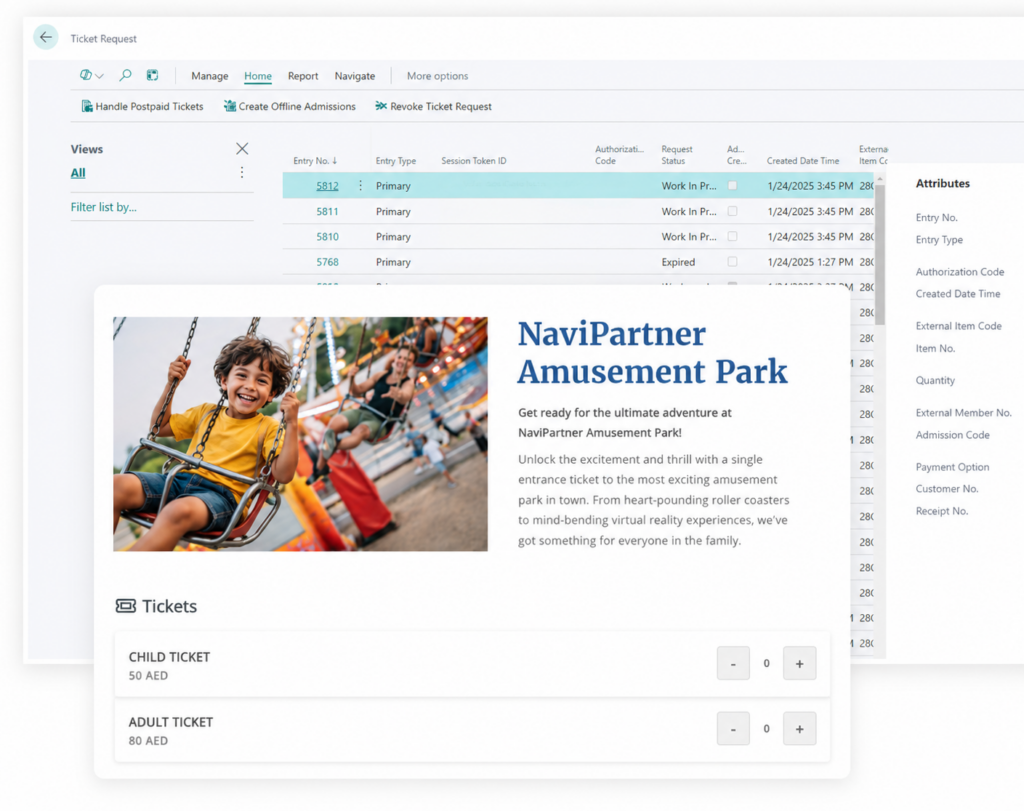
Task: Sort by the Entry No. column header
Action: click(315, 161)
